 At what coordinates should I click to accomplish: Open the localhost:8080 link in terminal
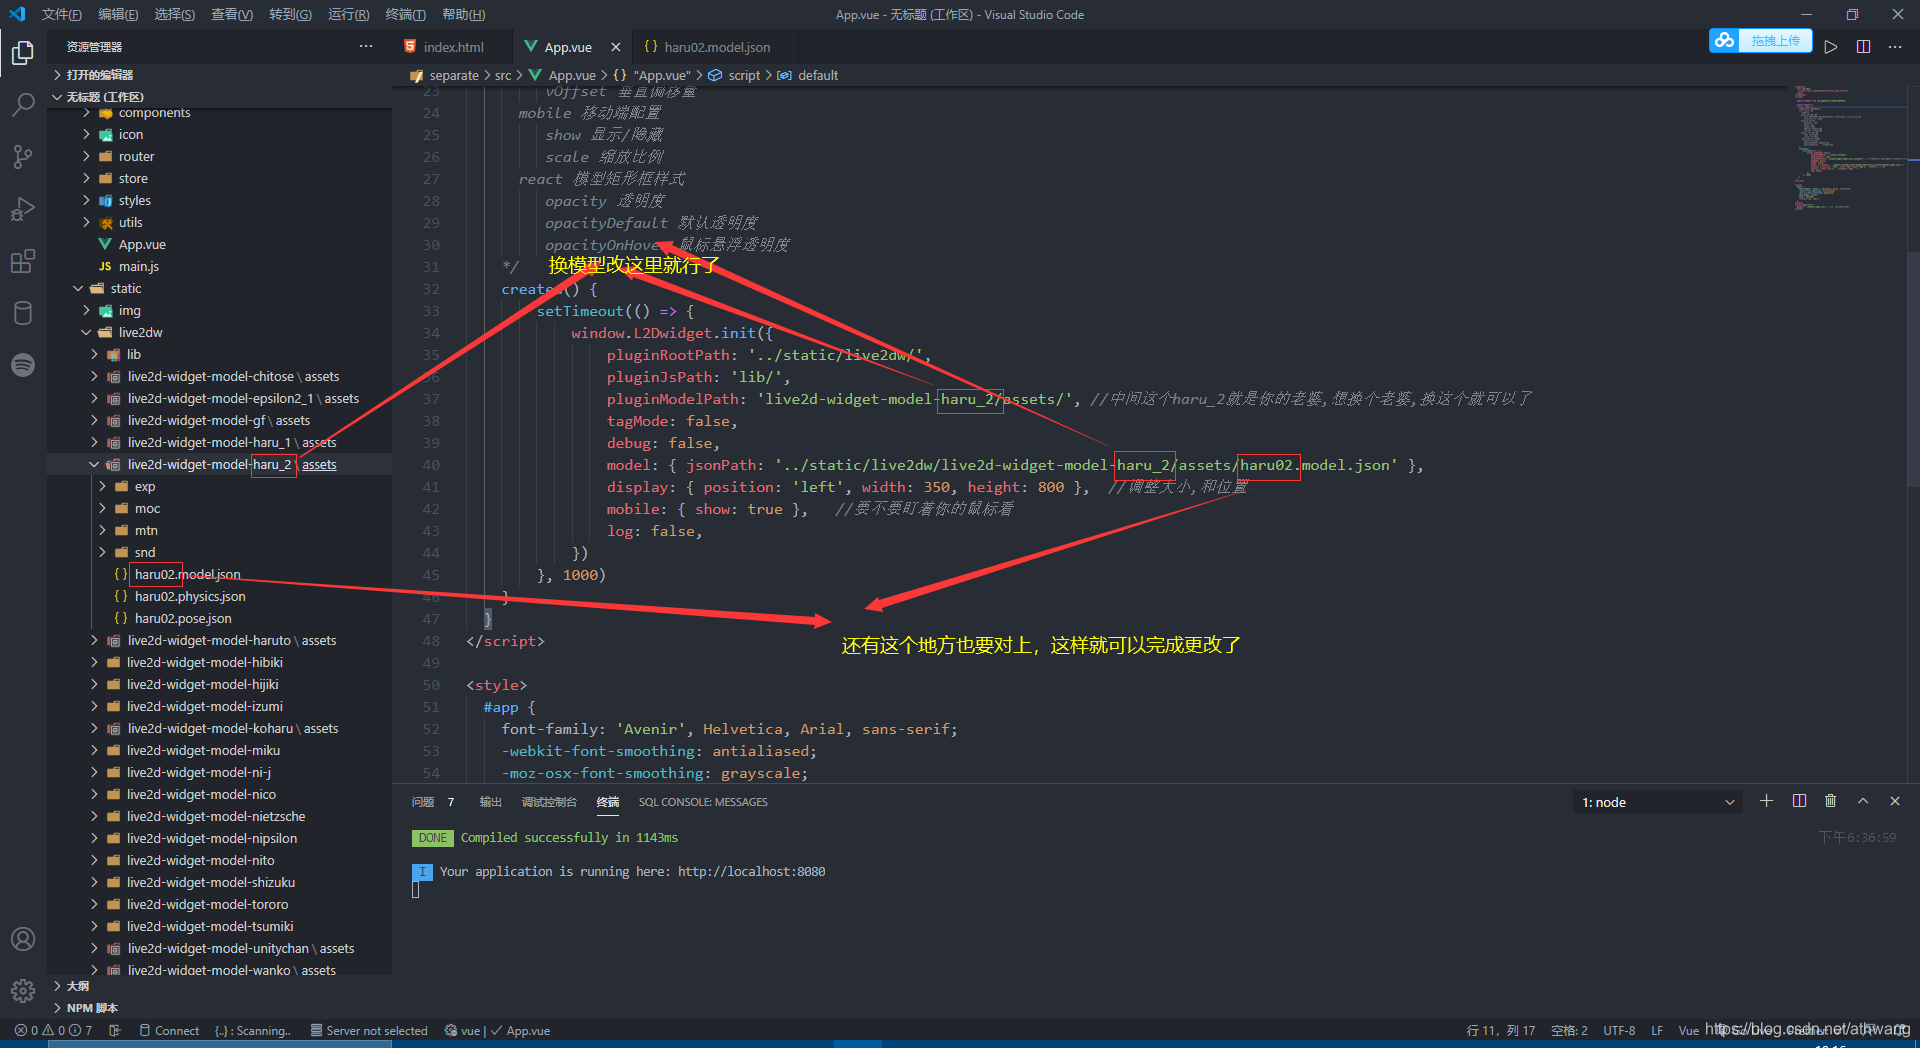click(751, 872)
